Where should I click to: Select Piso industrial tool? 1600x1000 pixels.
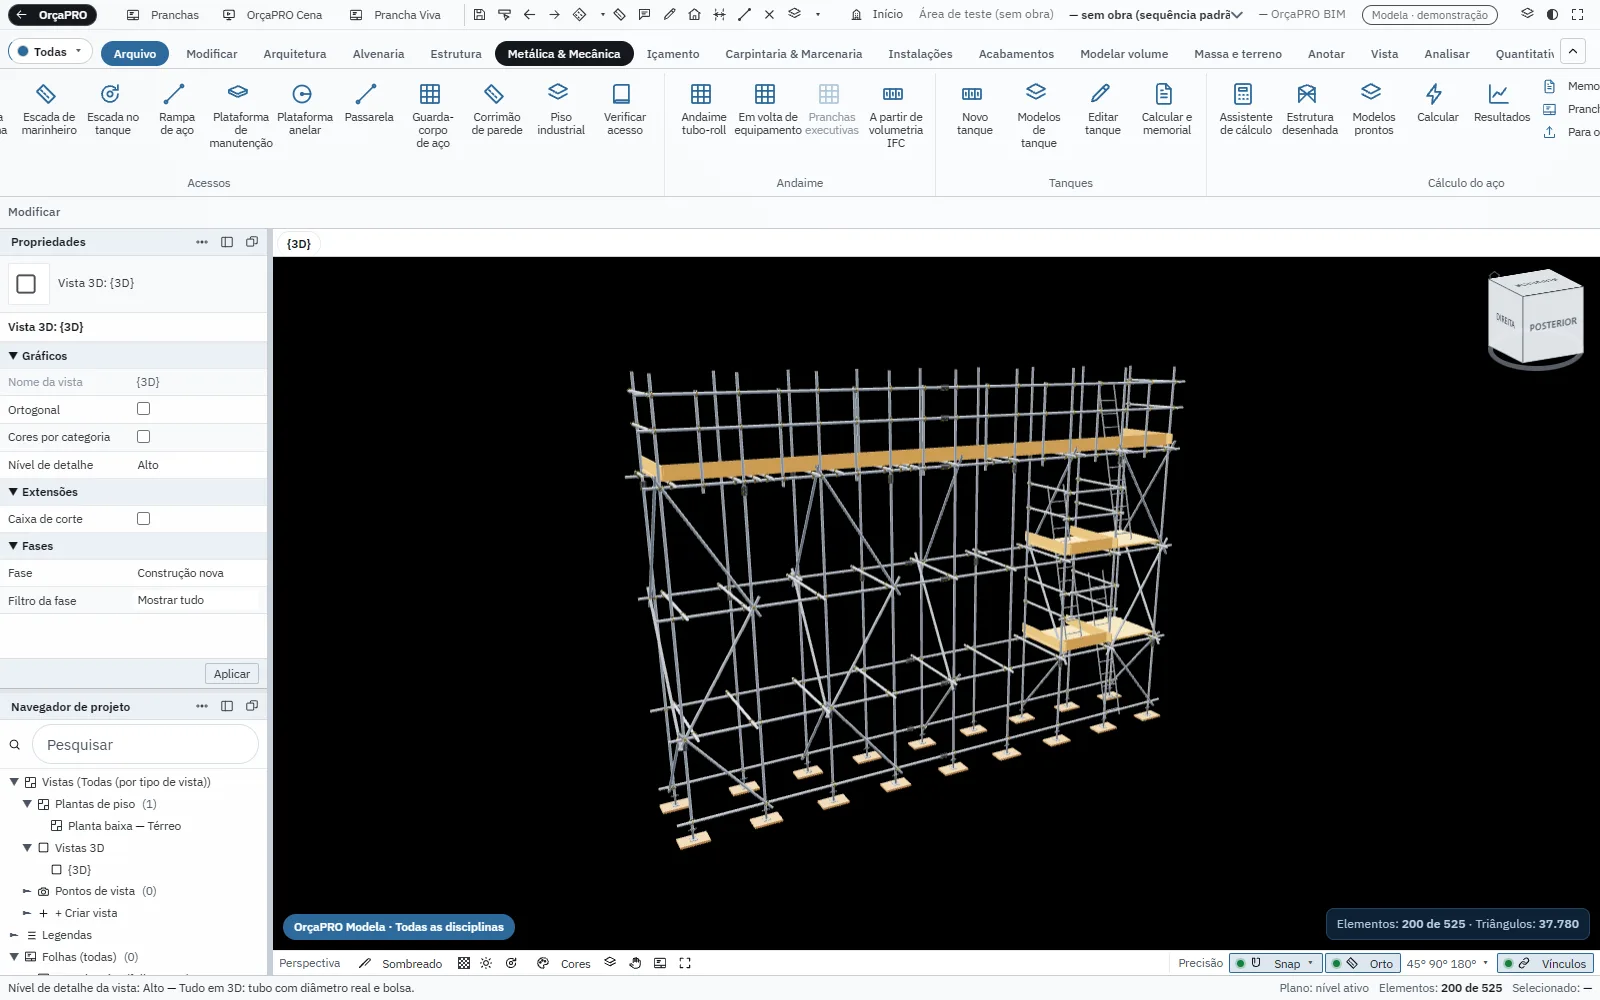[x=560, y=110]
